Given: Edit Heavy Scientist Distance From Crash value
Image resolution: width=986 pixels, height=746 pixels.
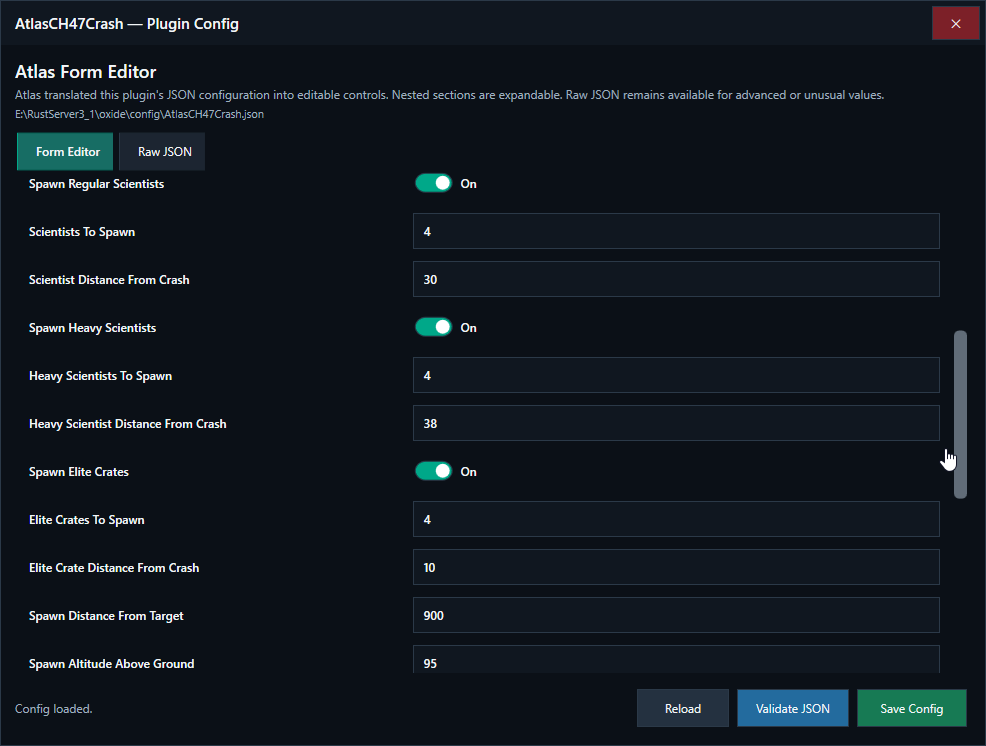Looking at the screenshot, I should pos(676,423).
